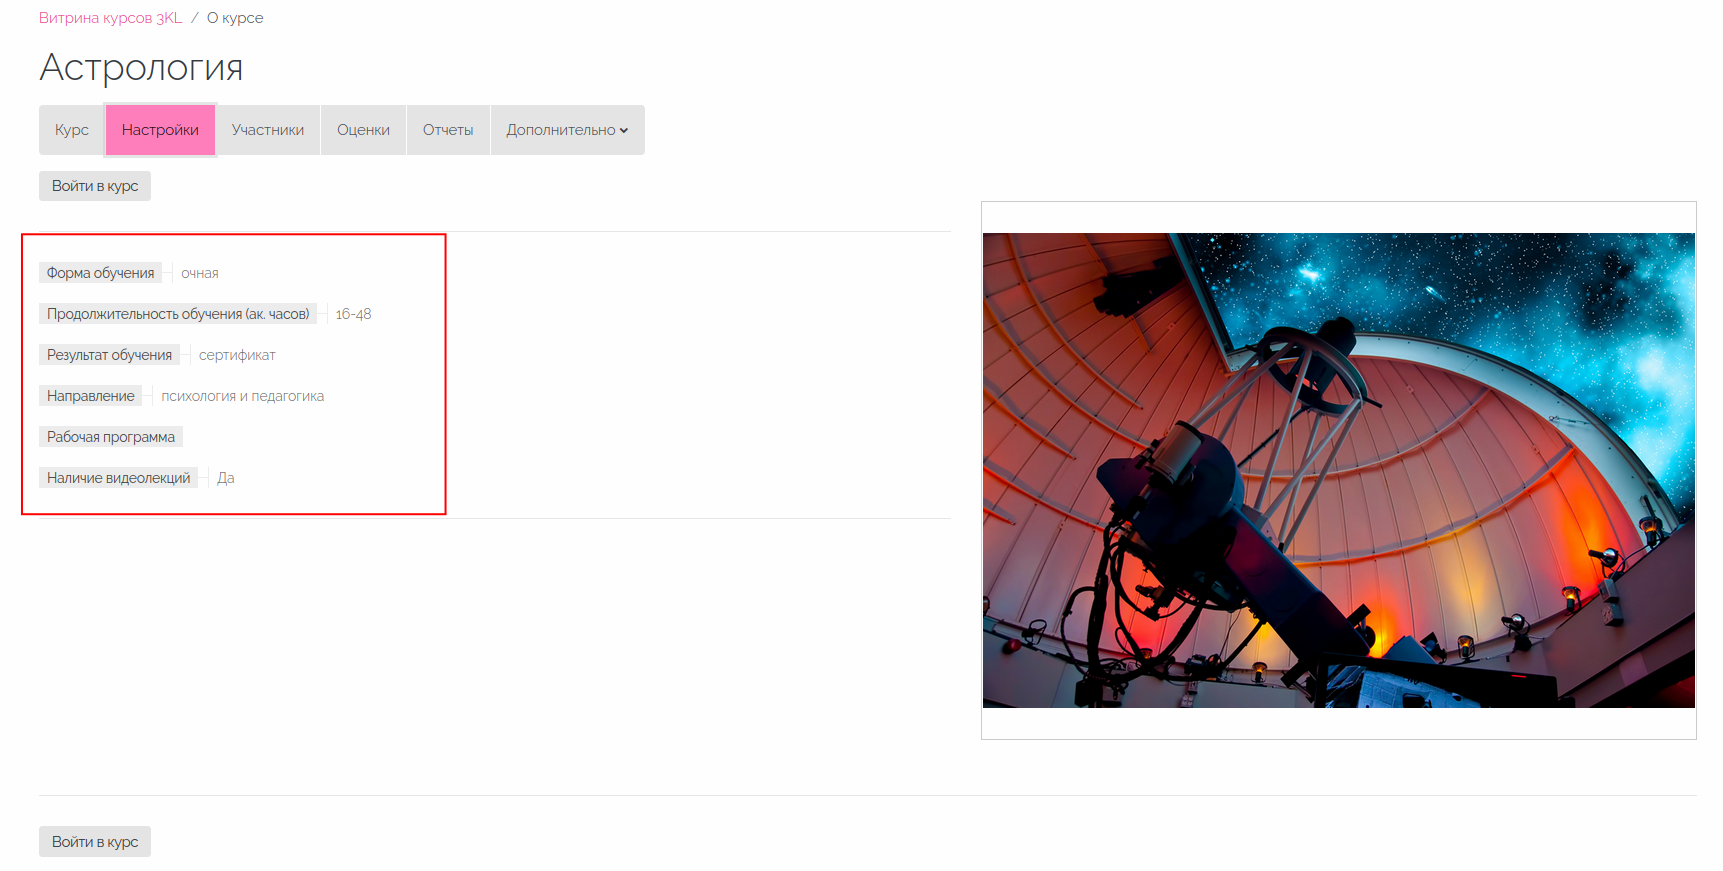This screenshot has height=871, width=1723.
Task: Click the Результат обучения label
Action: coord(109,355)
